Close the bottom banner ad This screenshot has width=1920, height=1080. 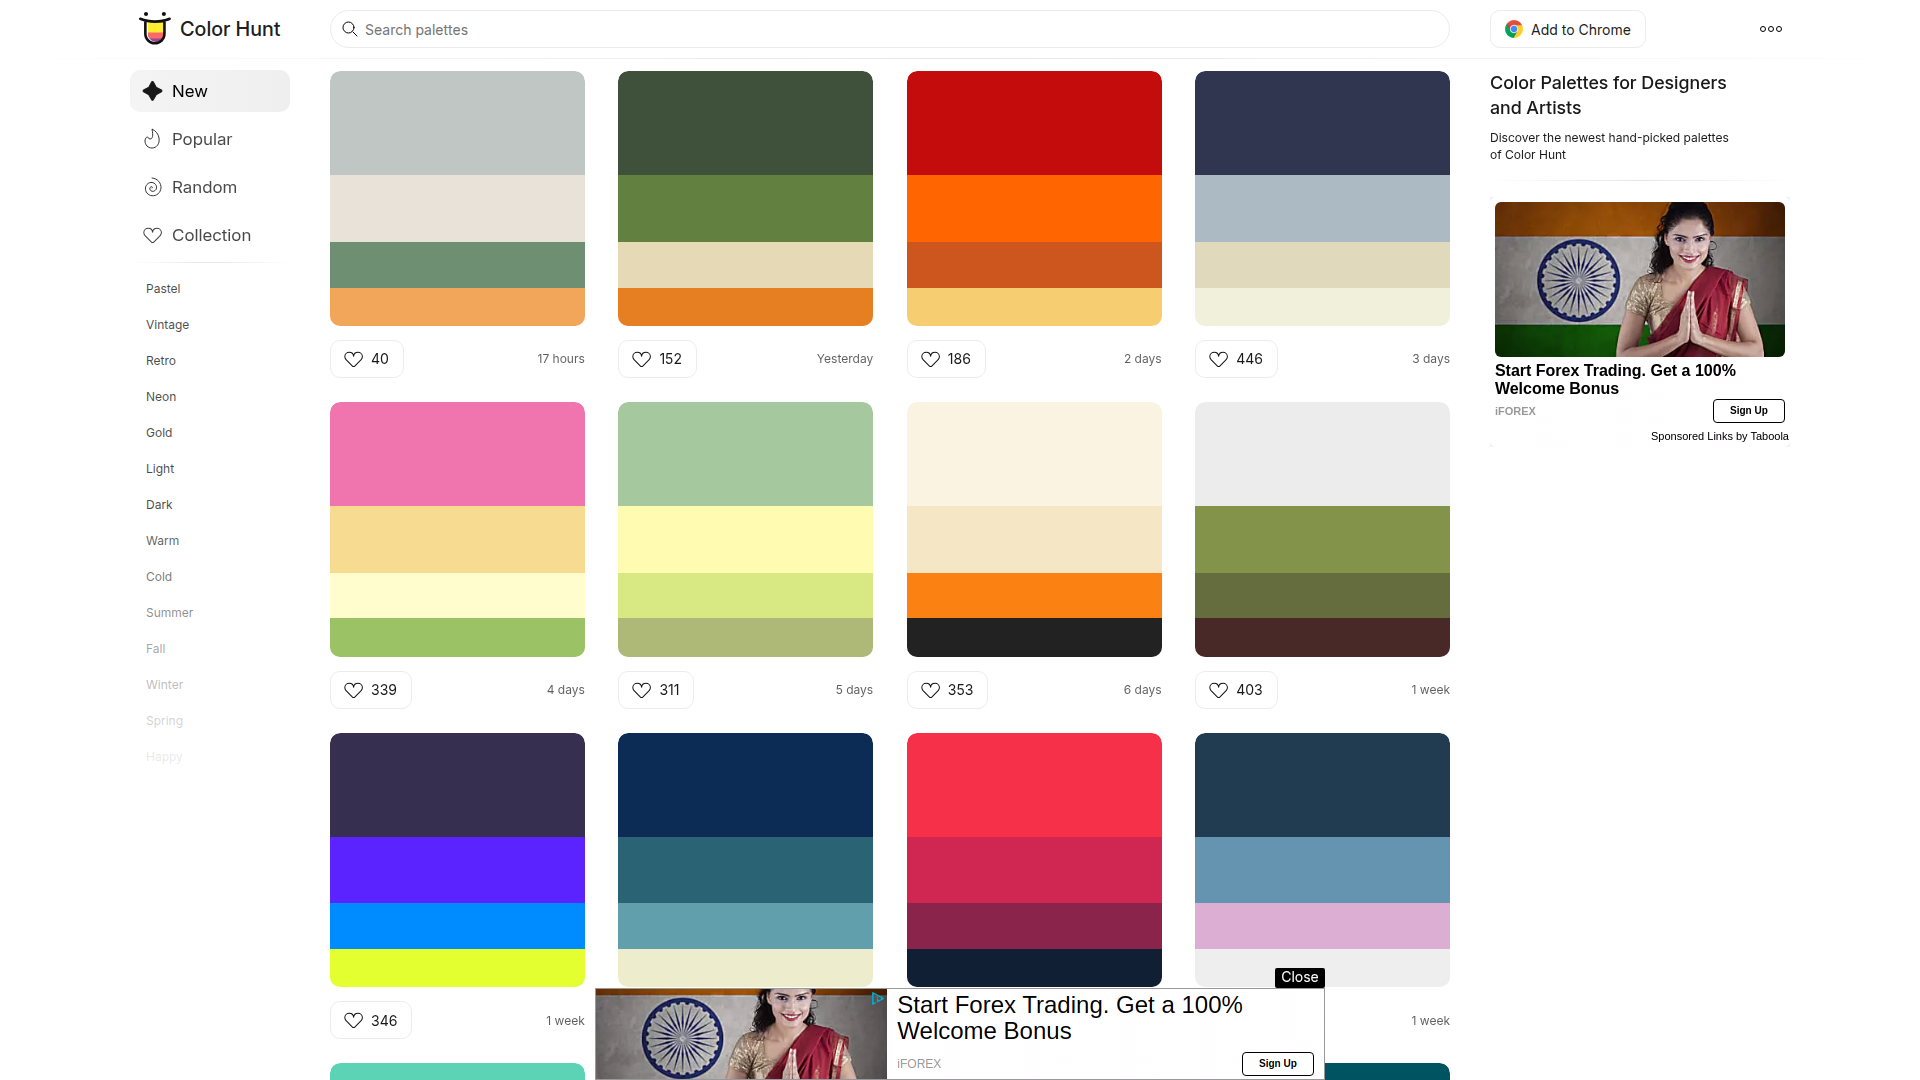coord(1299,977)
